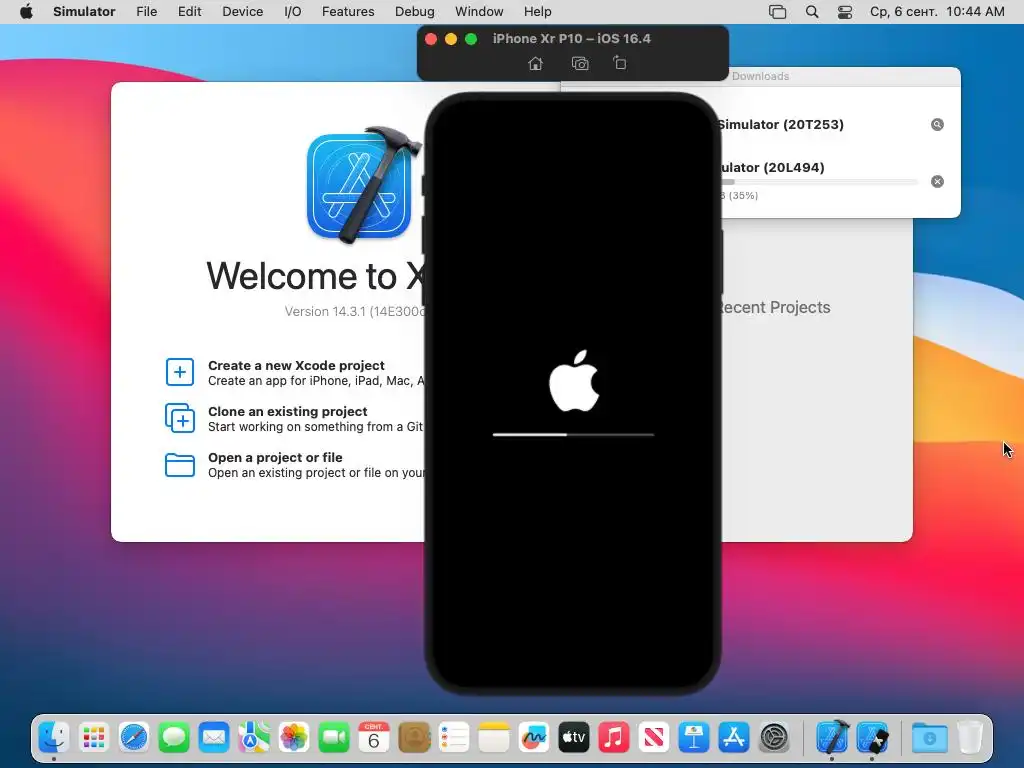This screenshot has height=768, width=1024.
Task: Open the Edit menu
Action: coord(189,12)
